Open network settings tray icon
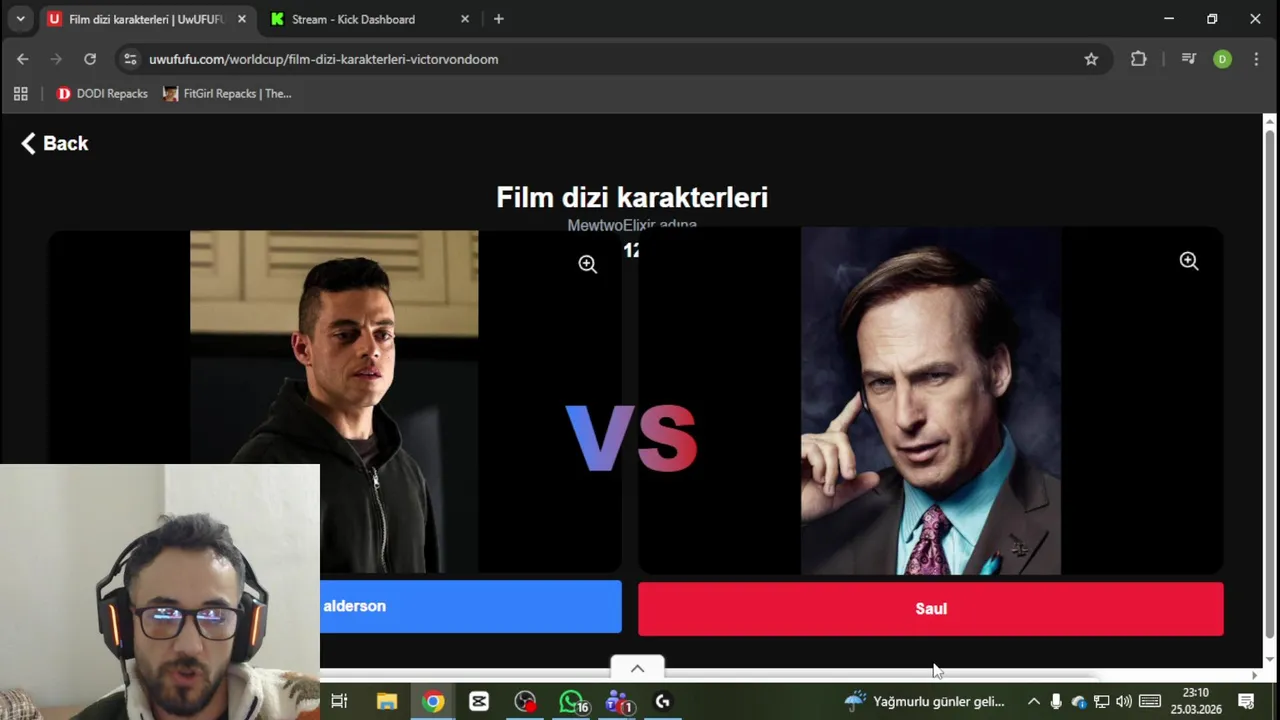This screenshot has width=1280, height=720. (x=1101, y=701)
